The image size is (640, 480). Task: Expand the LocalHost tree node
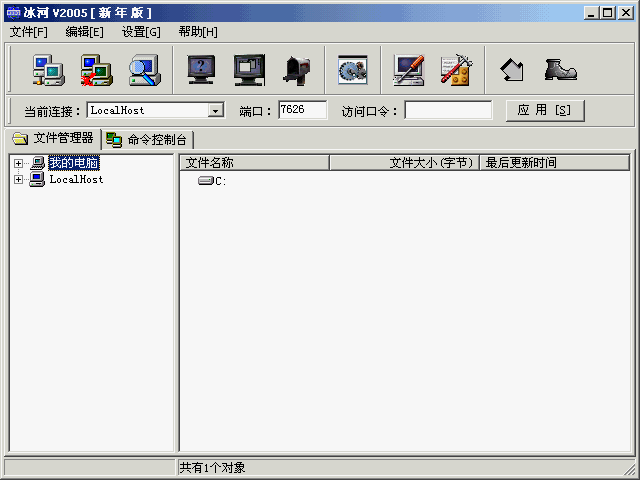[18, 180]
